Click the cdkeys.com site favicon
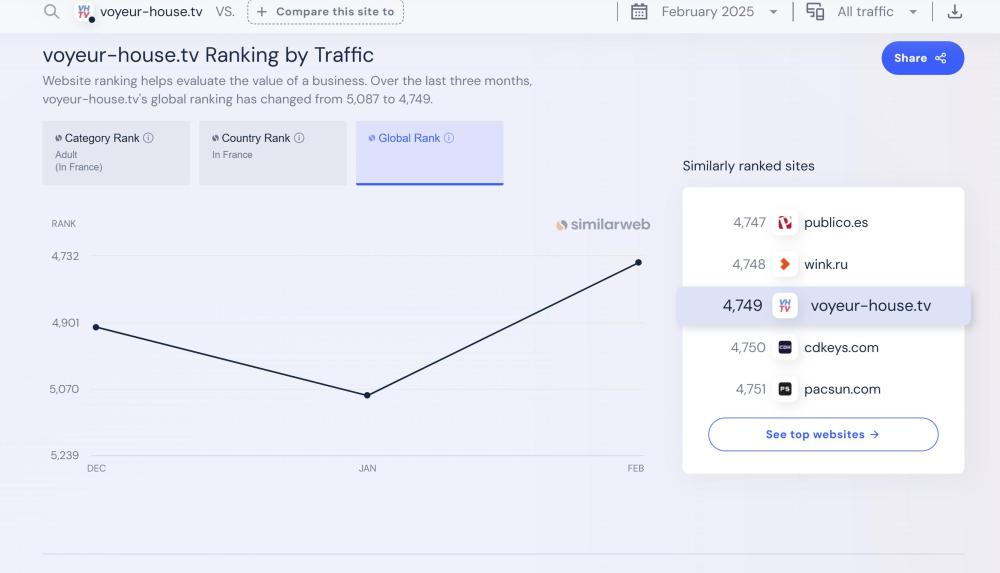The width and height of the screenshot is (1000, 573). click(x=785, y=348)
